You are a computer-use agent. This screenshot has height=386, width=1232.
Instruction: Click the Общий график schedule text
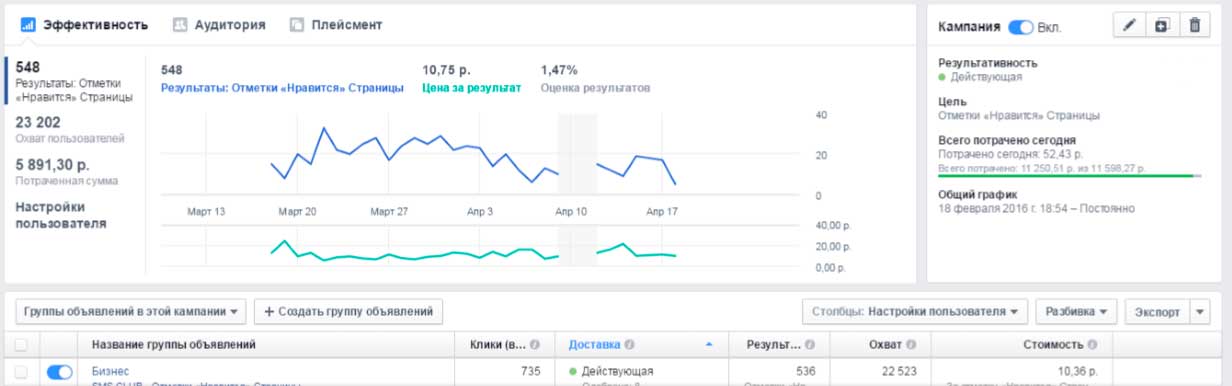(x=1036, y=209)
